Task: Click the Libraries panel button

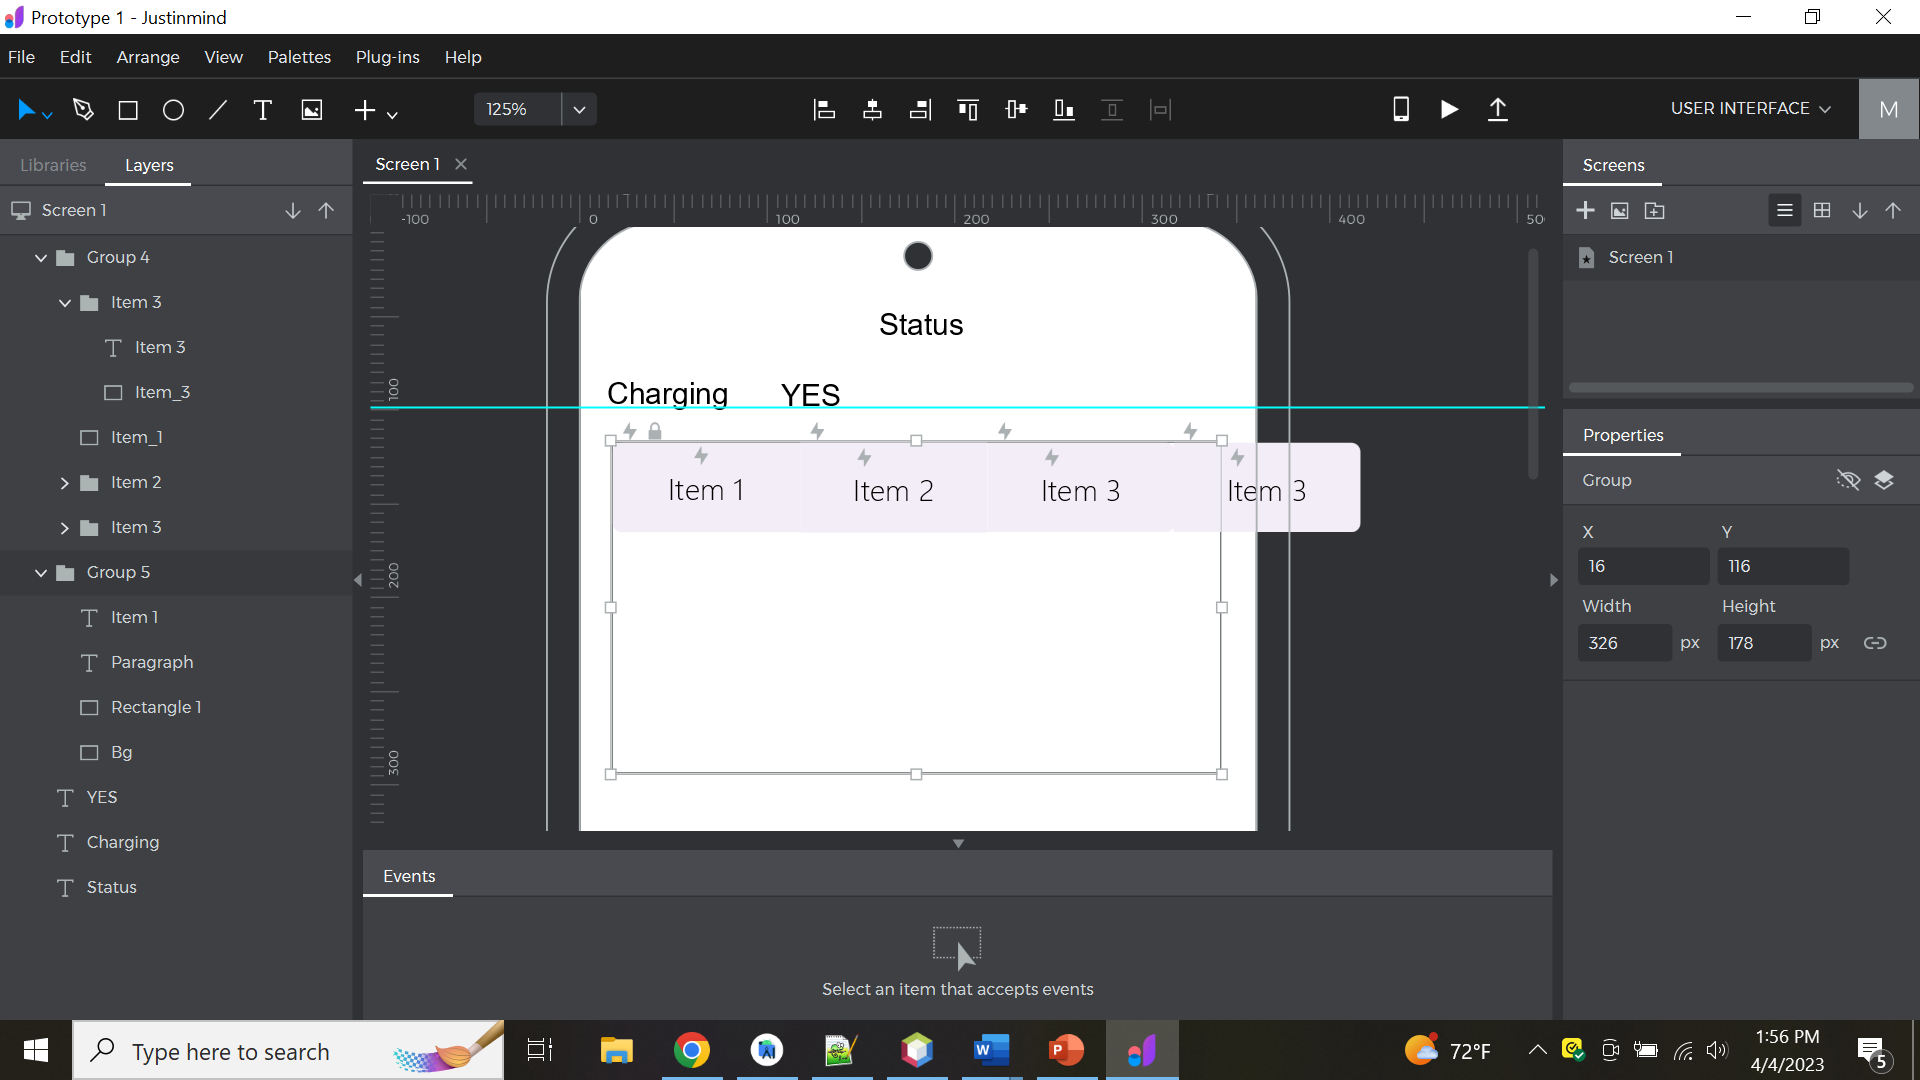Action: click(x=53, y=164)
